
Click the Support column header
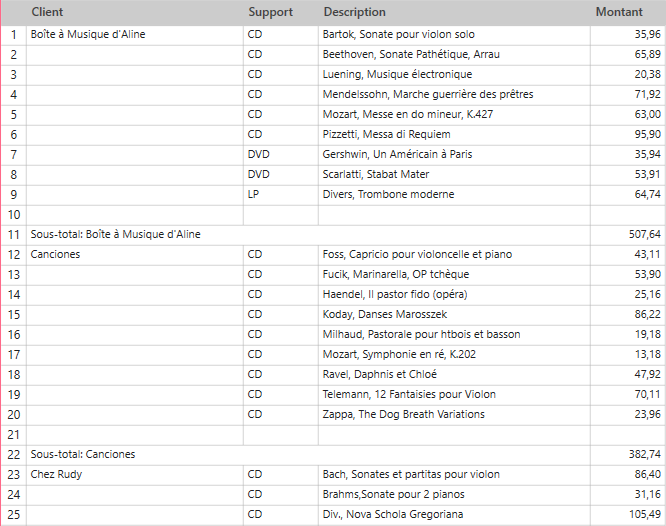coord(270,12)
